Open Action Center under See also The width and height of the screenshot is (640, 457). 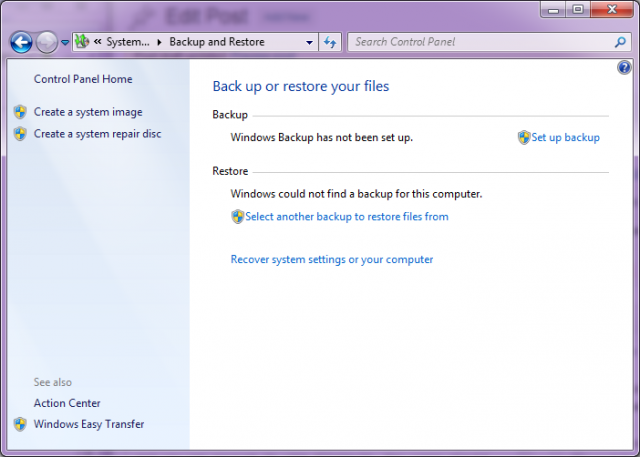[67, 403]
